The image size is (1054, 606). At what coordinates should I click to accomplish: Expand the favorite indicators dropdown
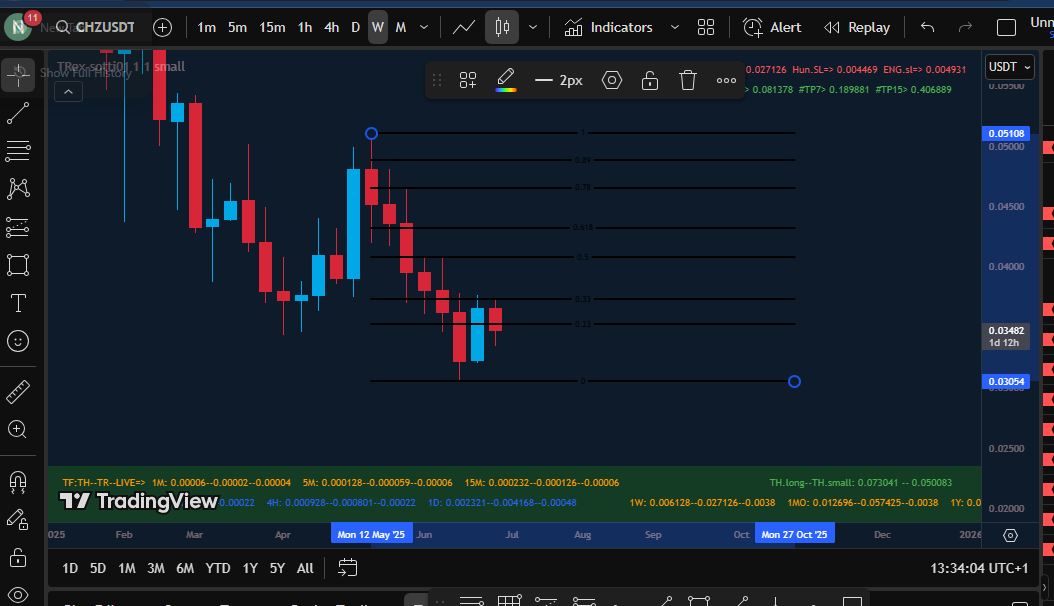675,28
